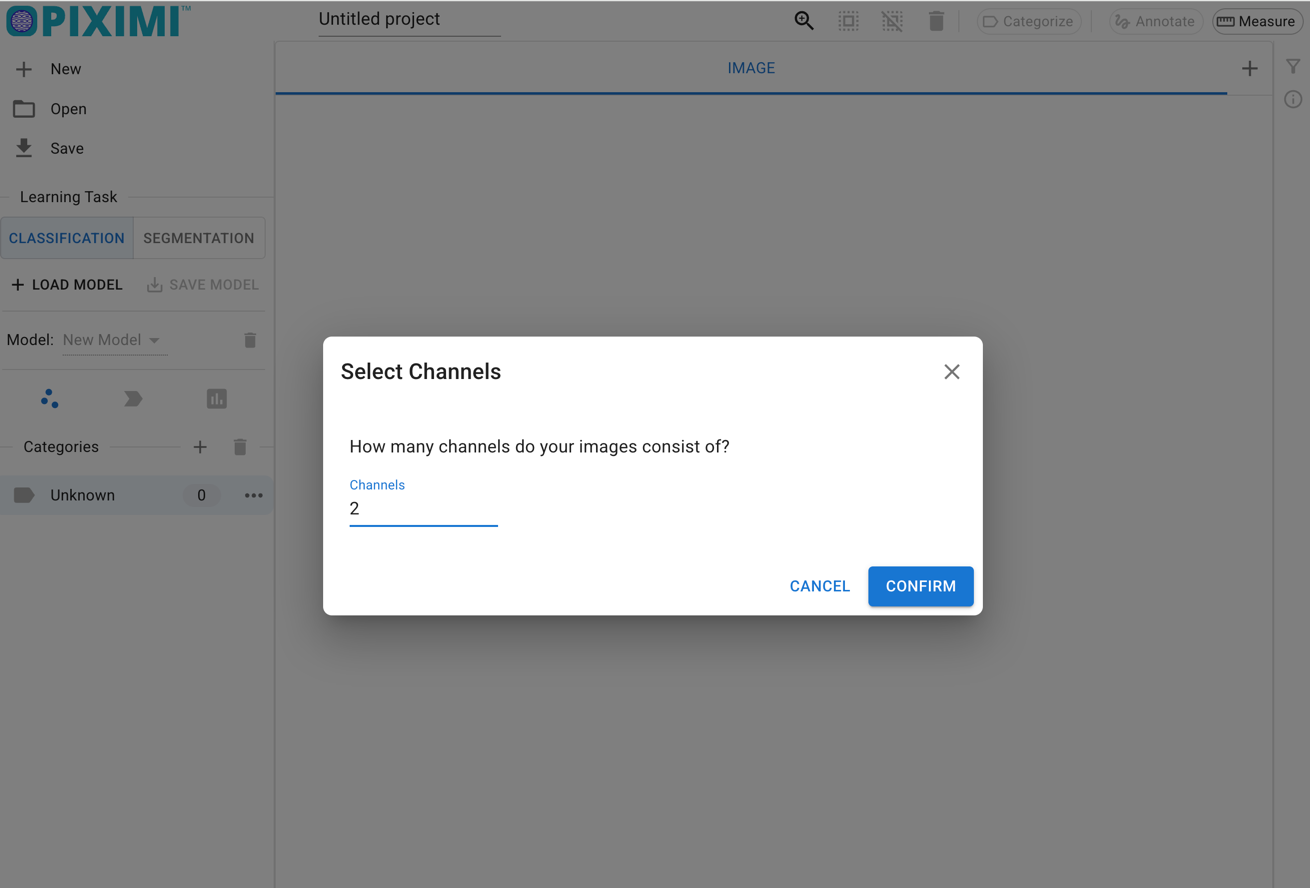Click SAVE MODEL button
1310x888 pixels.
click(x=203, y=285)
